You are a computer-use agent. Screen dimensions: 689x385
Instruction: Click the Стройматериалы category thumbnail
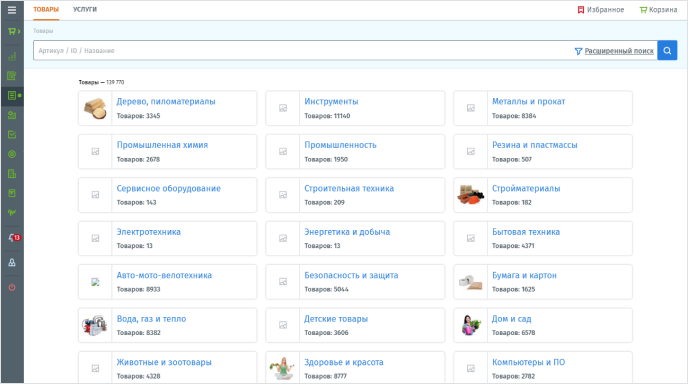click(x=471, y=195)
